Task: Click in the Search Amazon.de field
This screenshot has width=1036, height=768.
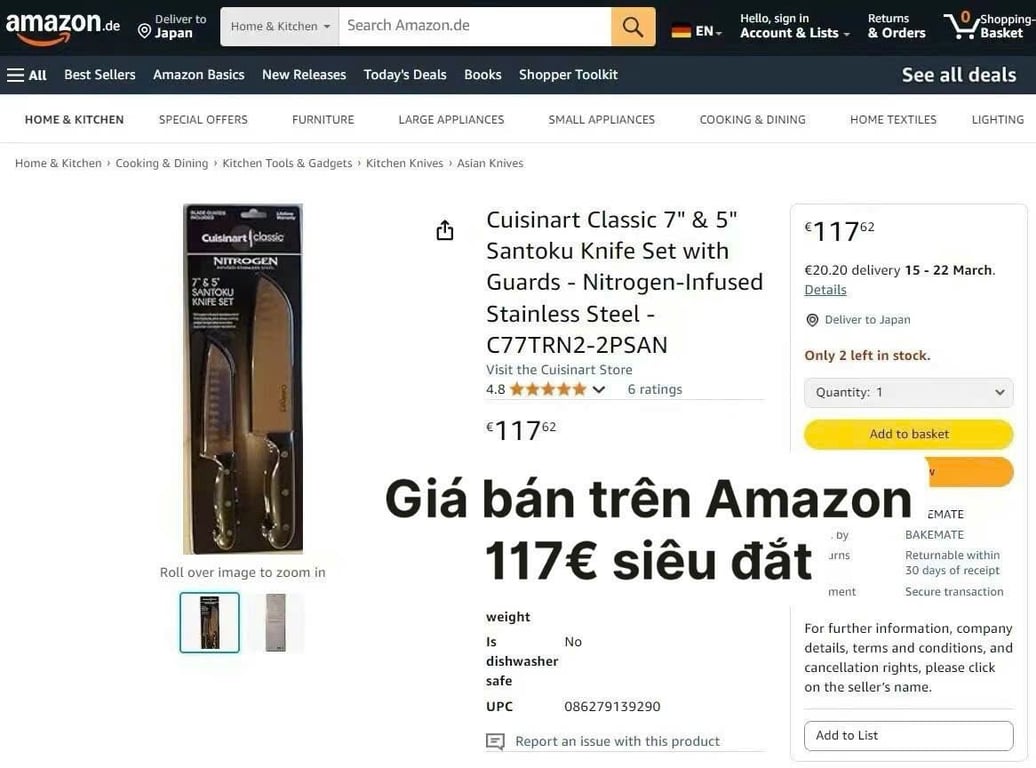Action: point(474,26)
